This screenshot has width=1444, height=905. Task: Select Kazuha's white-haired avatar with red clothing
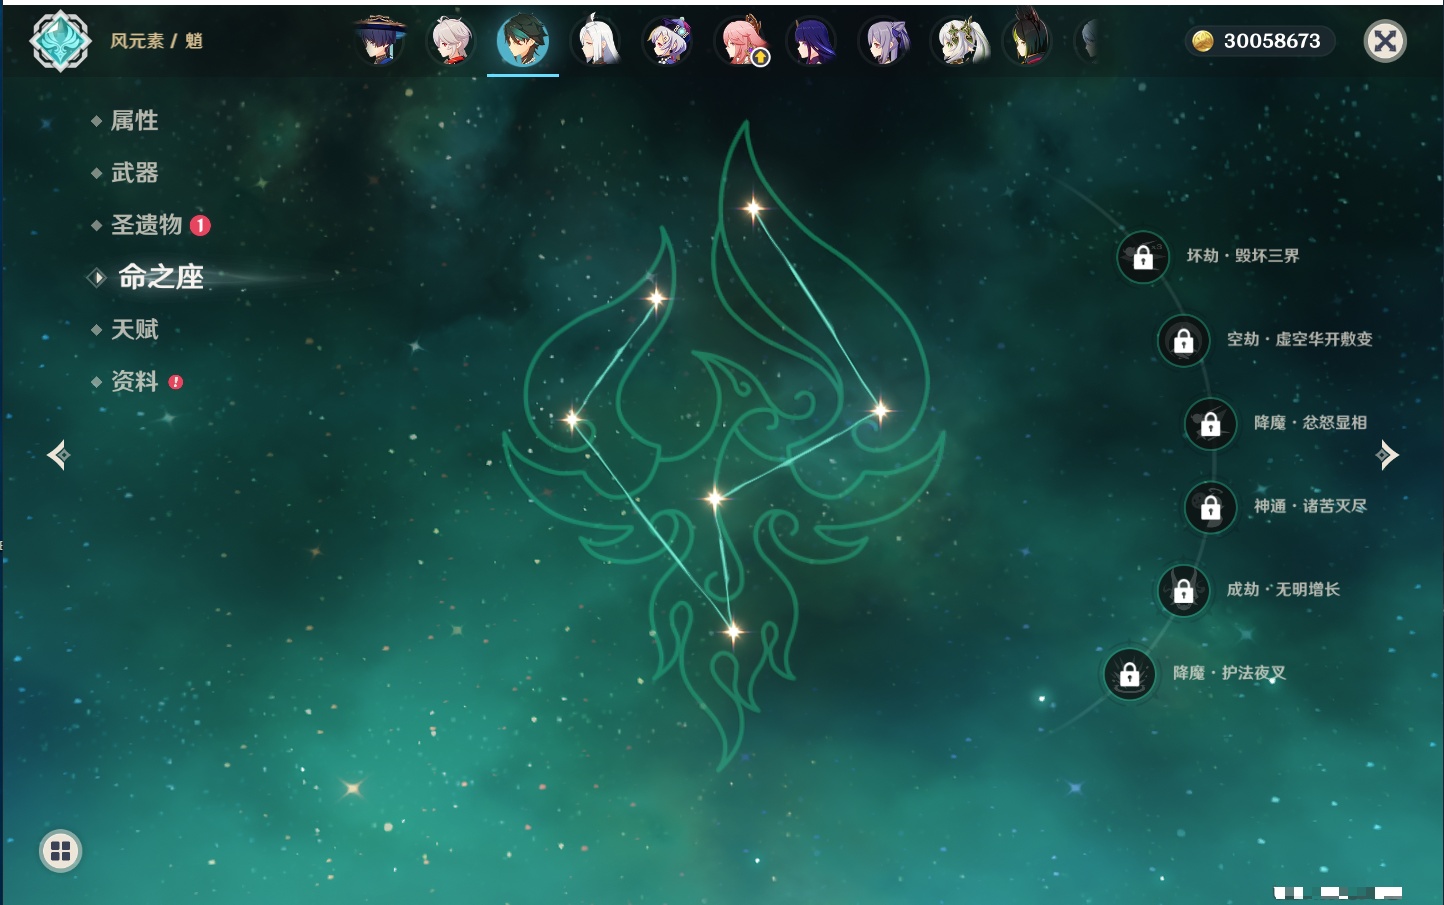[452, 41]
